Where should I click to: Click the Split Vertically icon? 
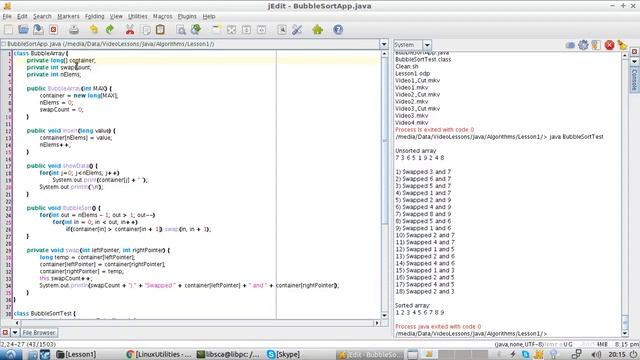pos(262,29)
